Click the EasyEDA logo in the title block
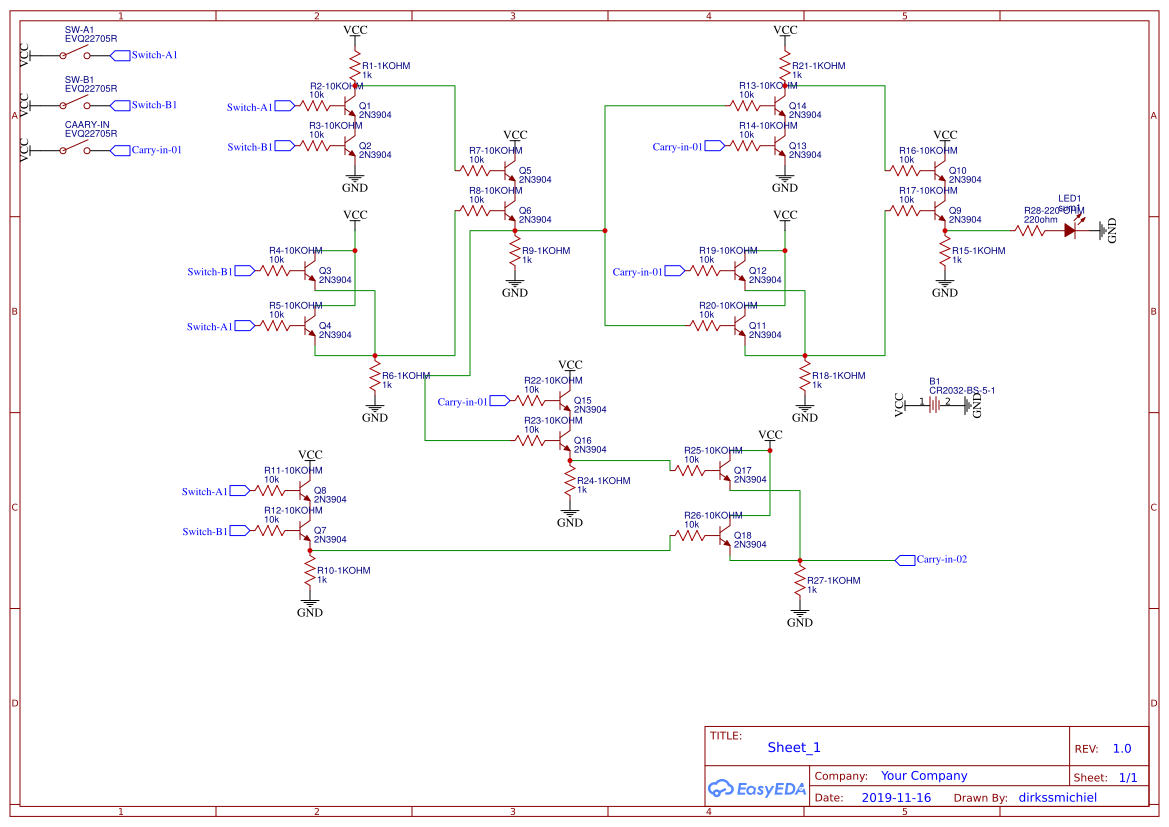 tap(757, 789)
